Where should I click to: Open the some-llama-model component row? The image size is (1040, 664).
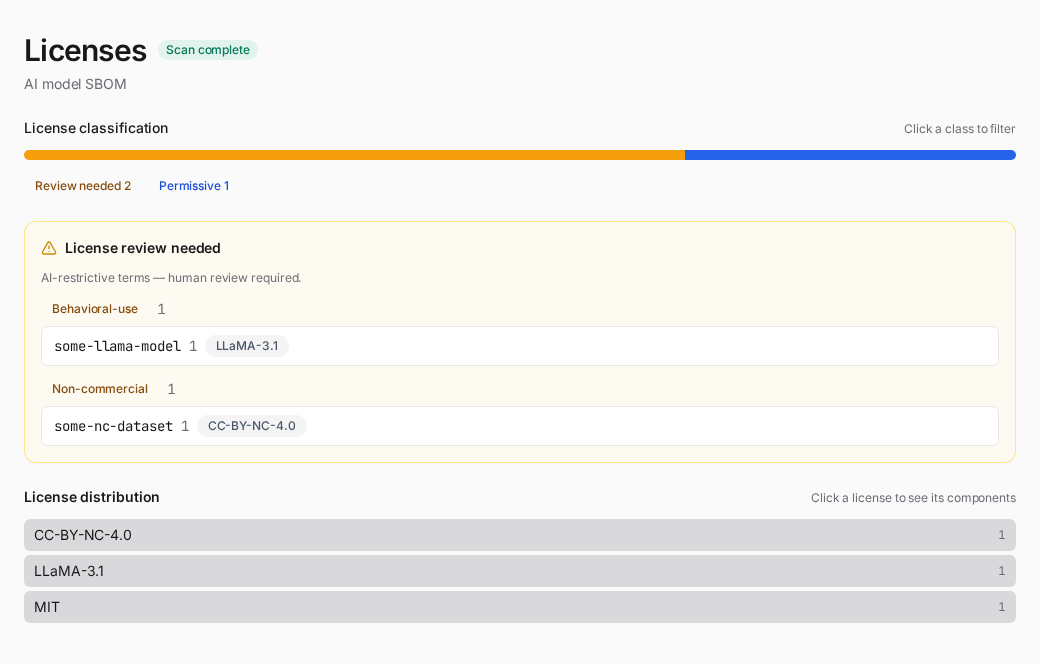[x=520, y=346]
